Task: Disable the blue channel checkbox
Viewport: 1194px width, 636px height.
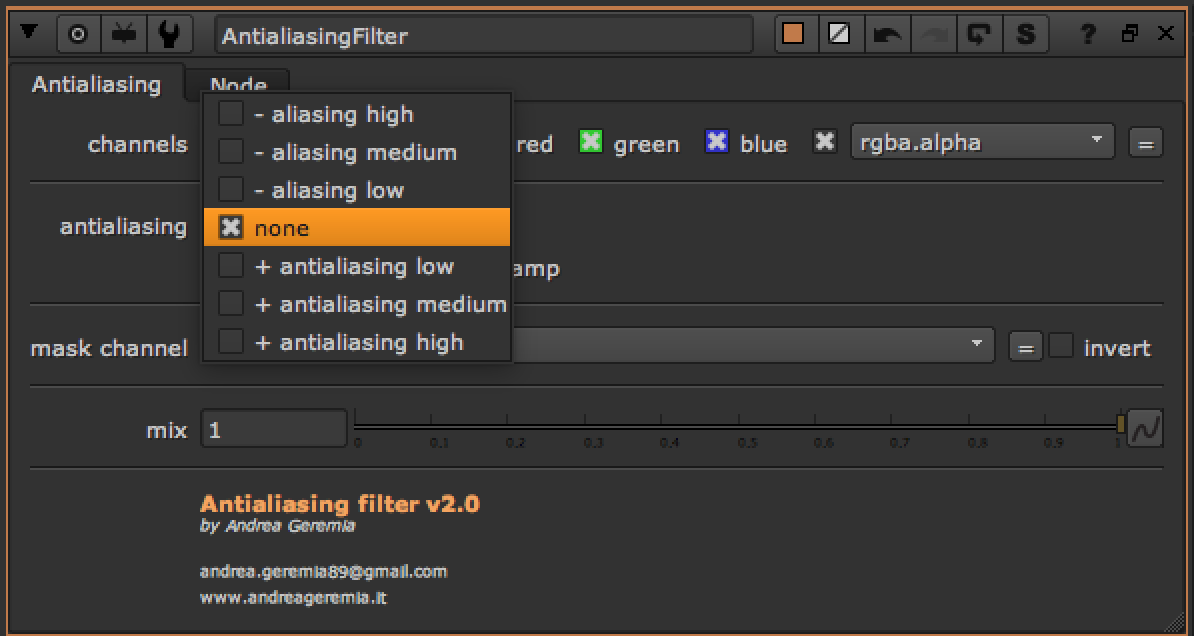Action: point(717,142)
